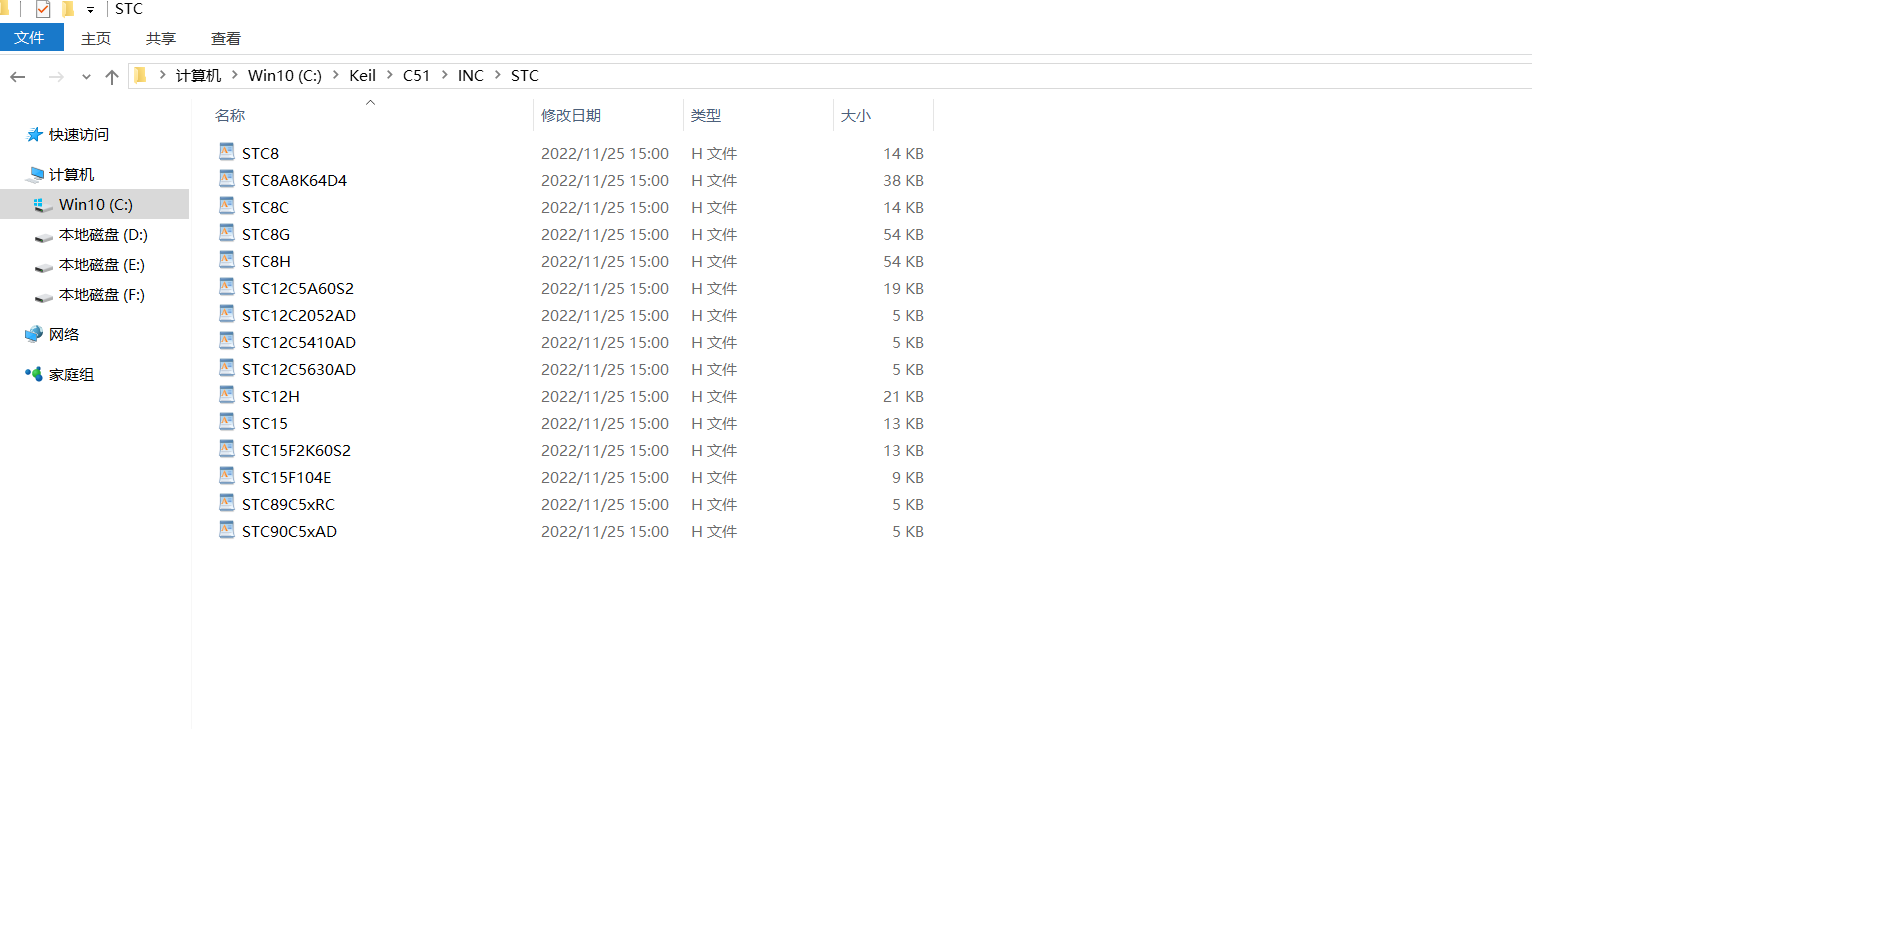Image resolution: width=1900 pixels, height=941 pixels.
Task: Click the STC8G file icon
Action: tap(227, 233)
